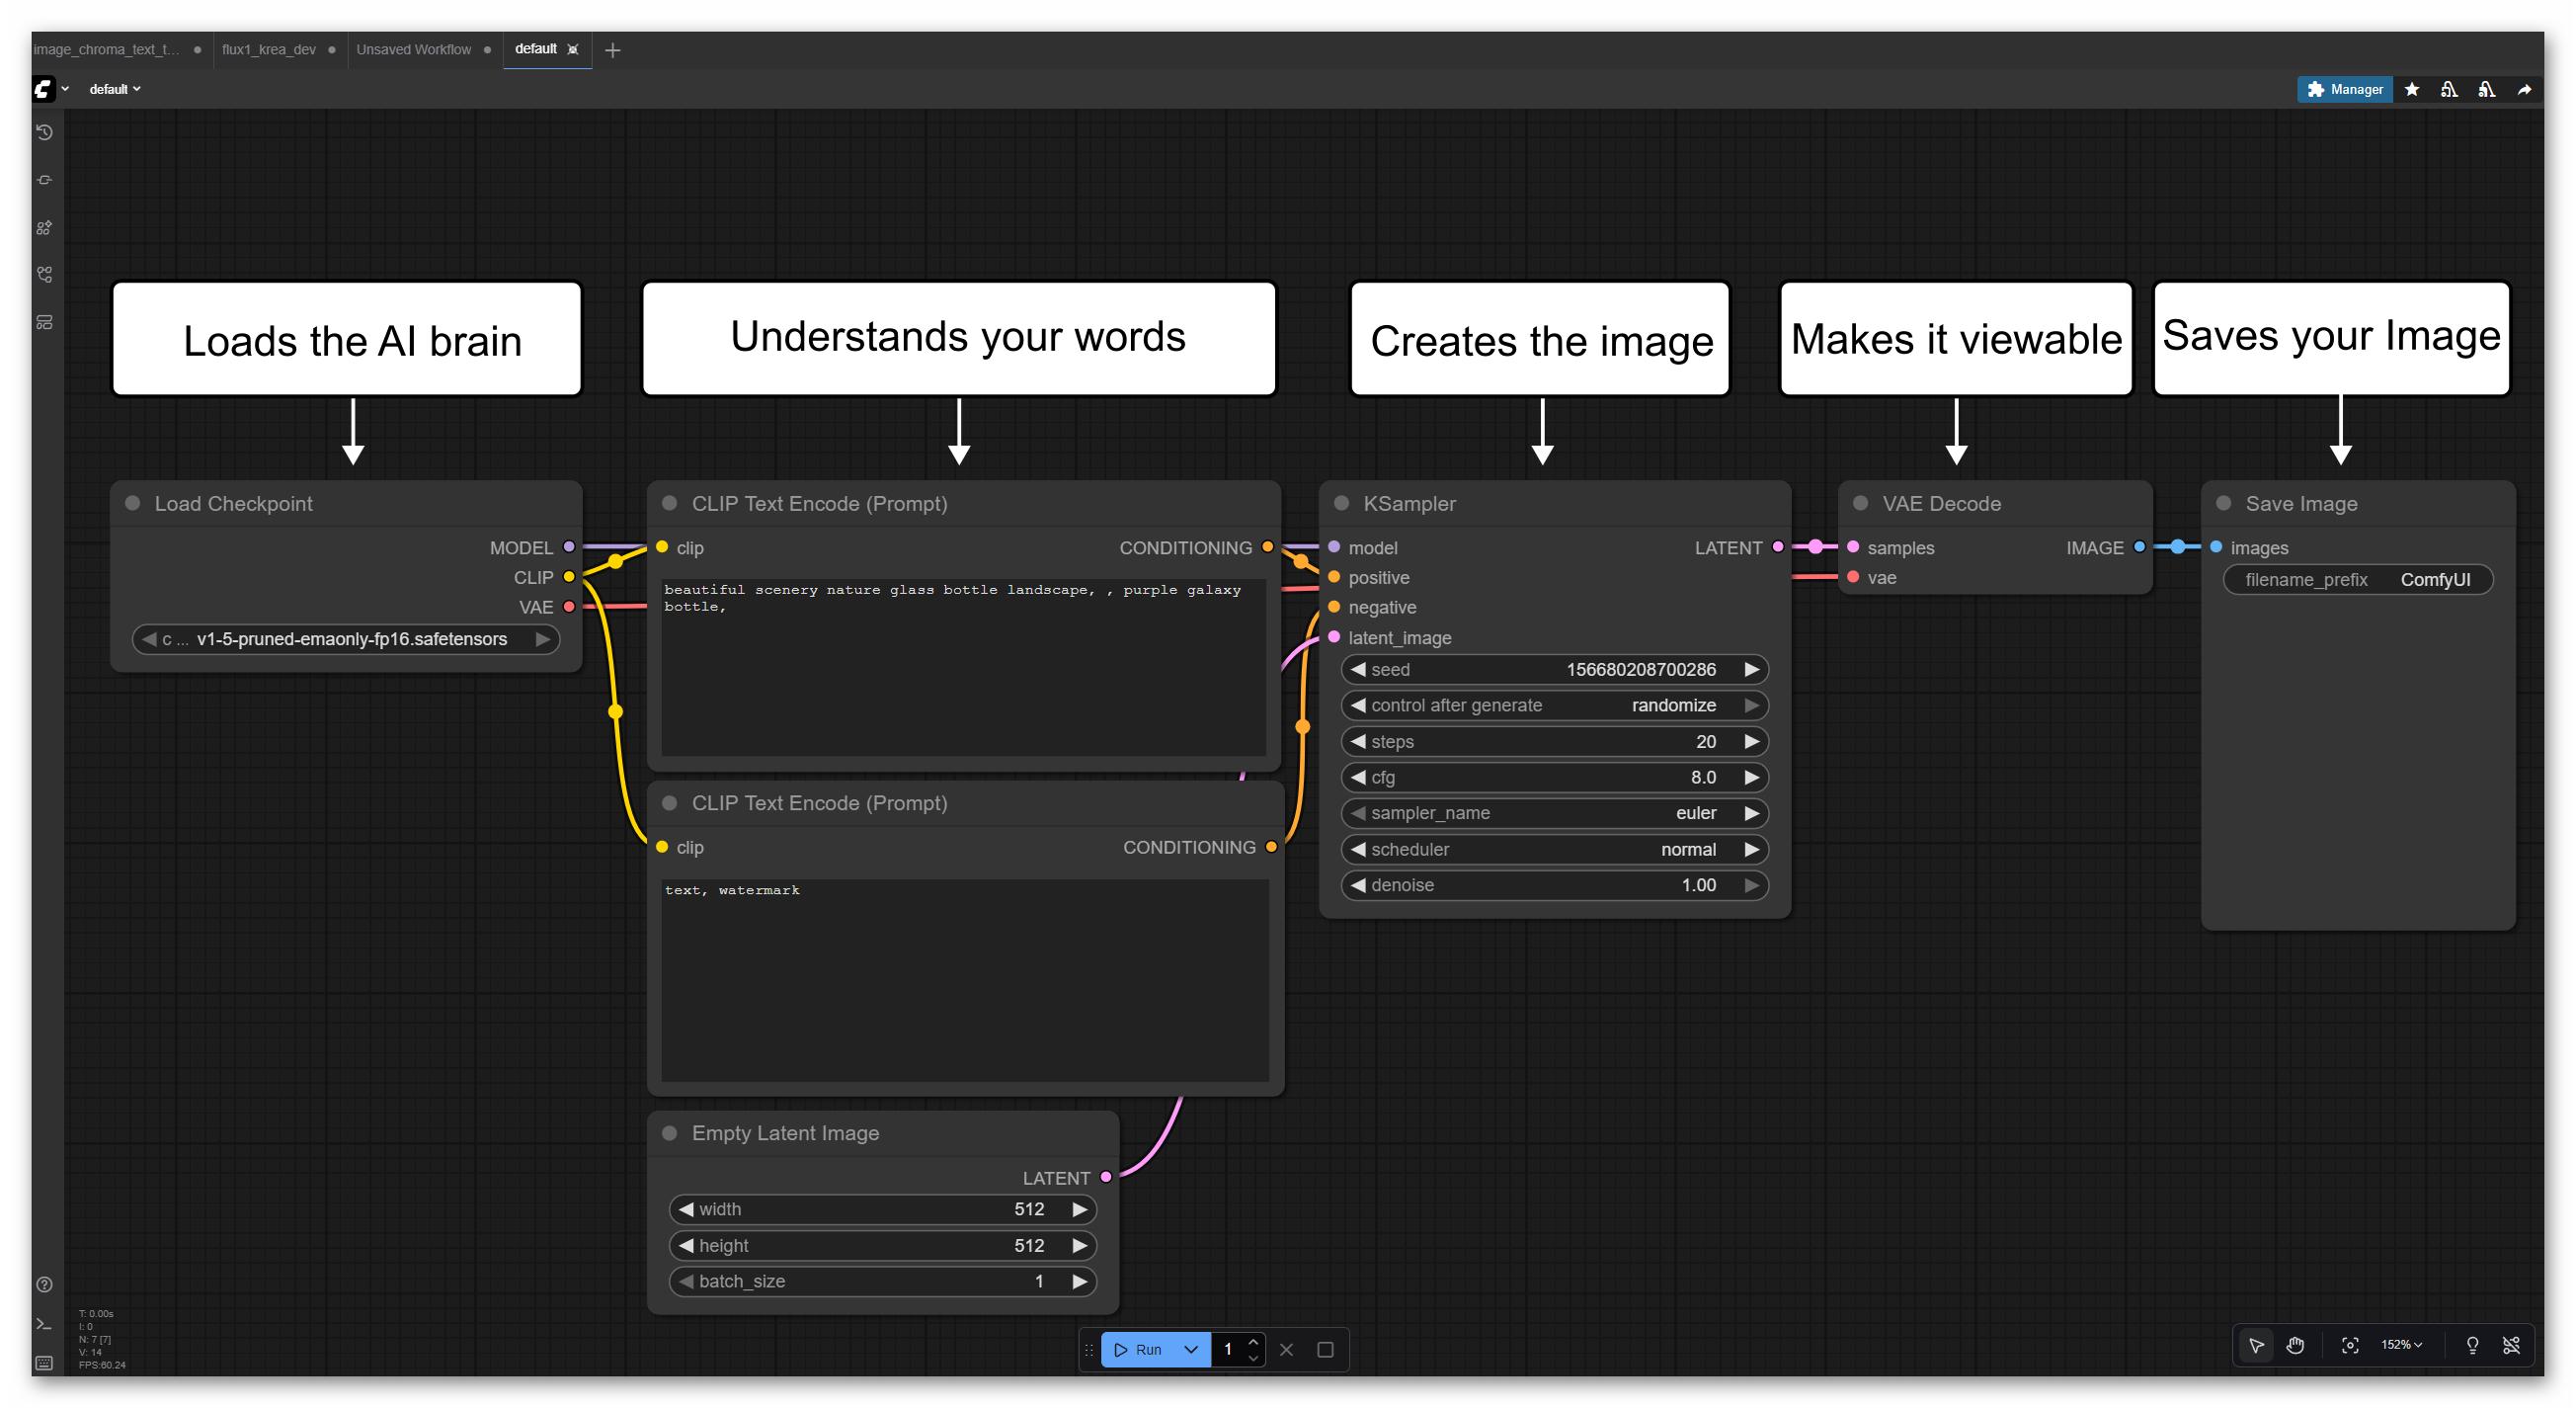Image resolution: width=2576 pixels, height=1408 pixels.
Task: Click the text, watermark prompt box
Action: click(964, 980)
